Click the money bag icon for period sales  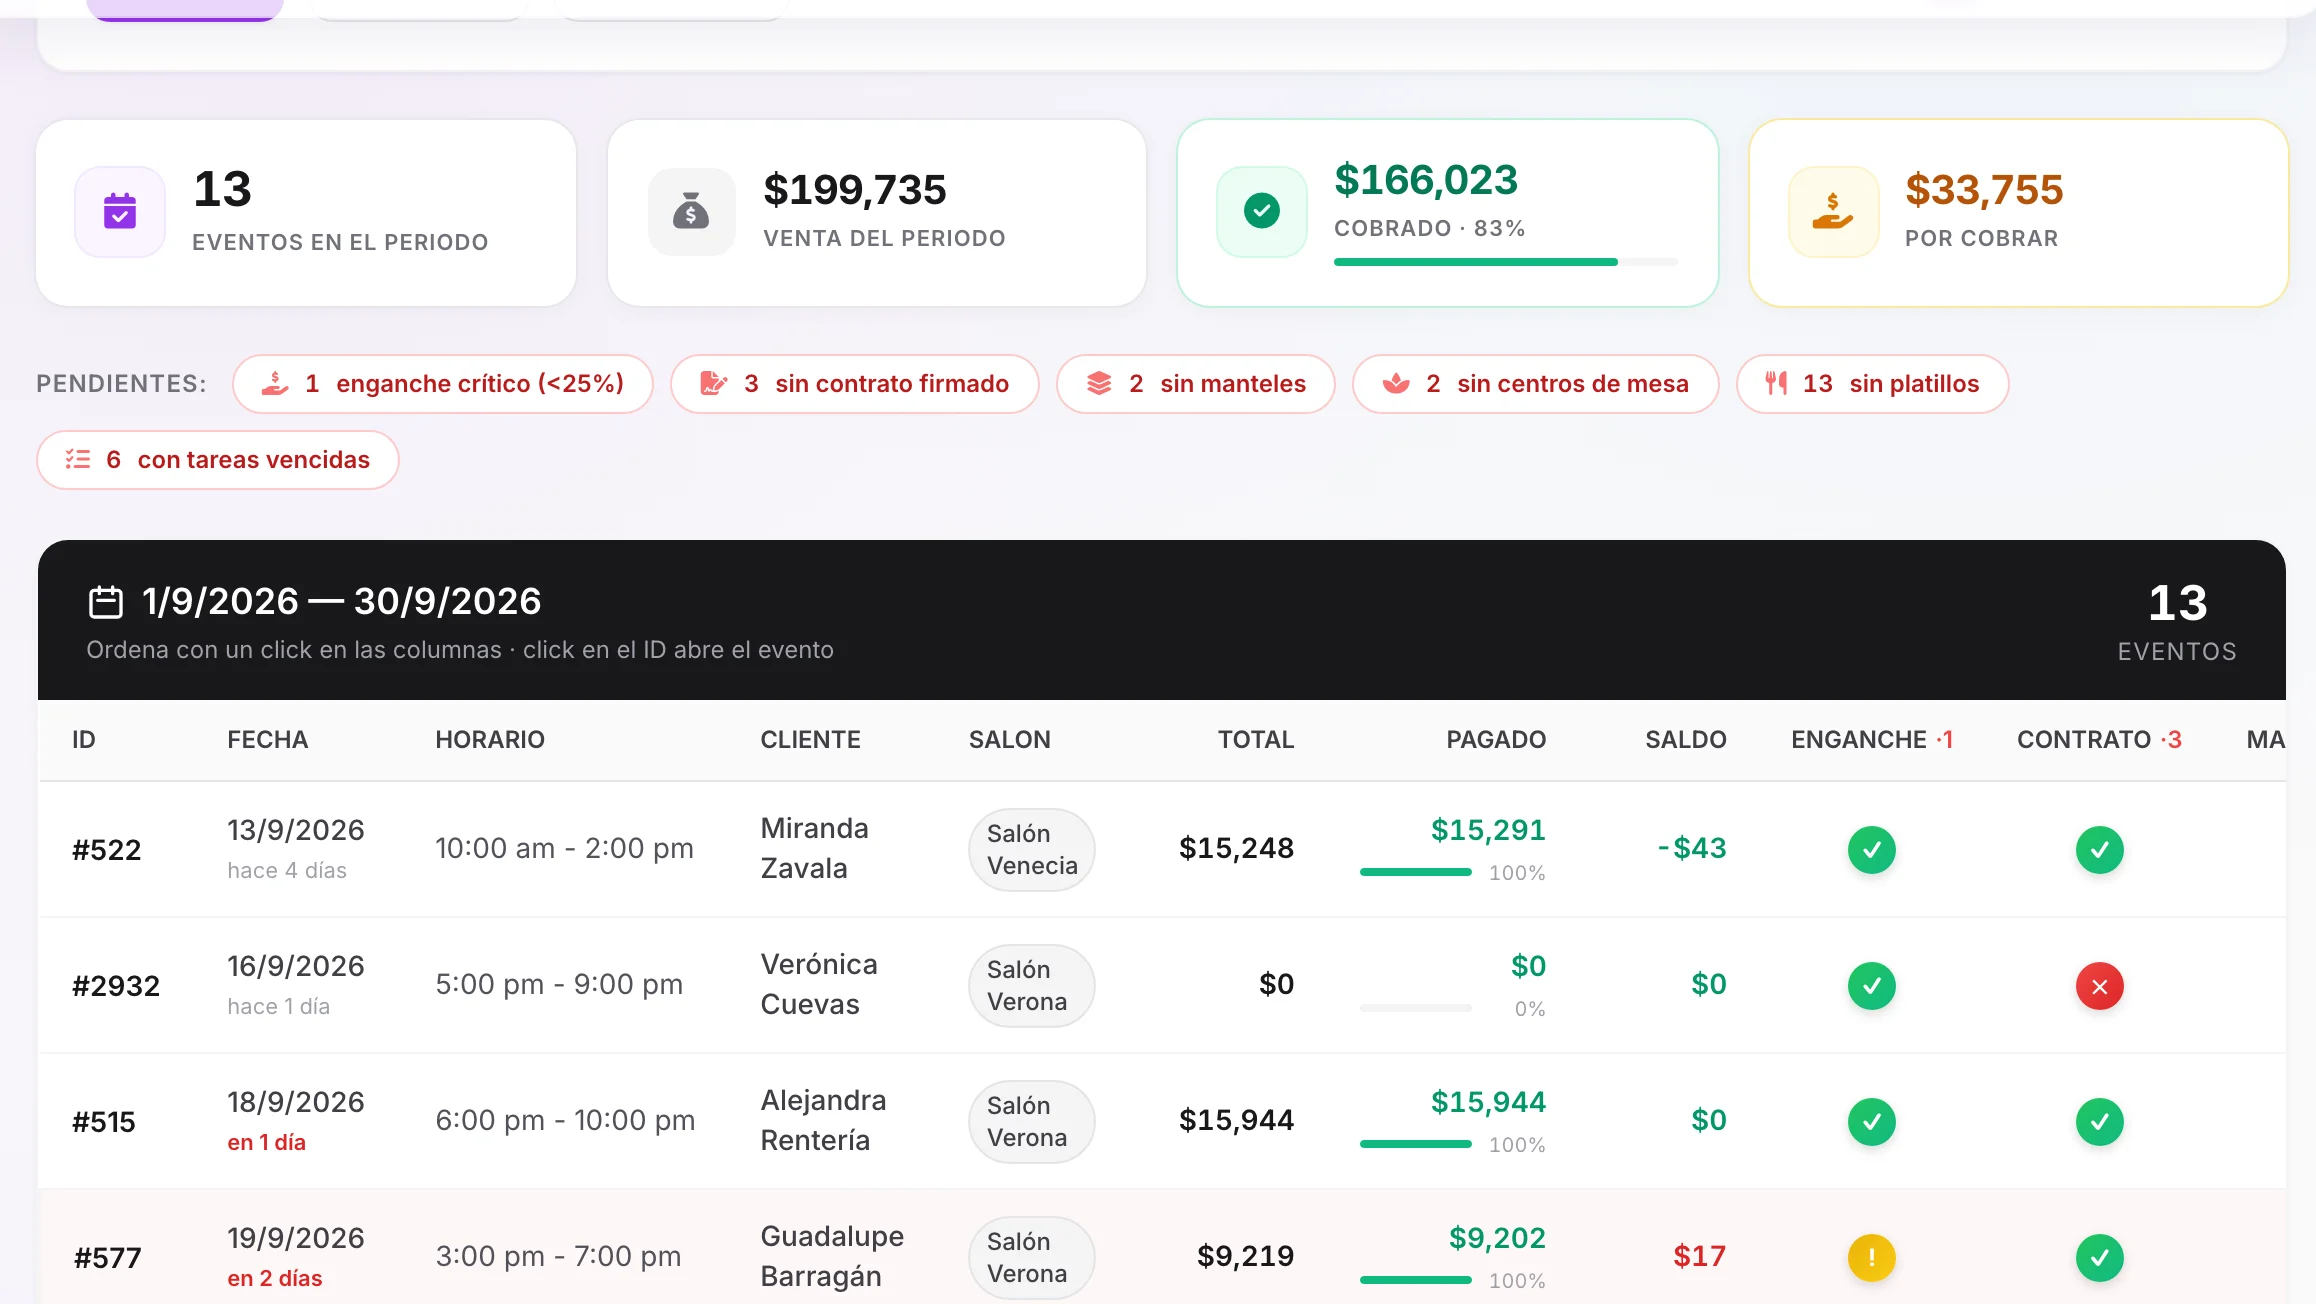click(x=691, y=212)
